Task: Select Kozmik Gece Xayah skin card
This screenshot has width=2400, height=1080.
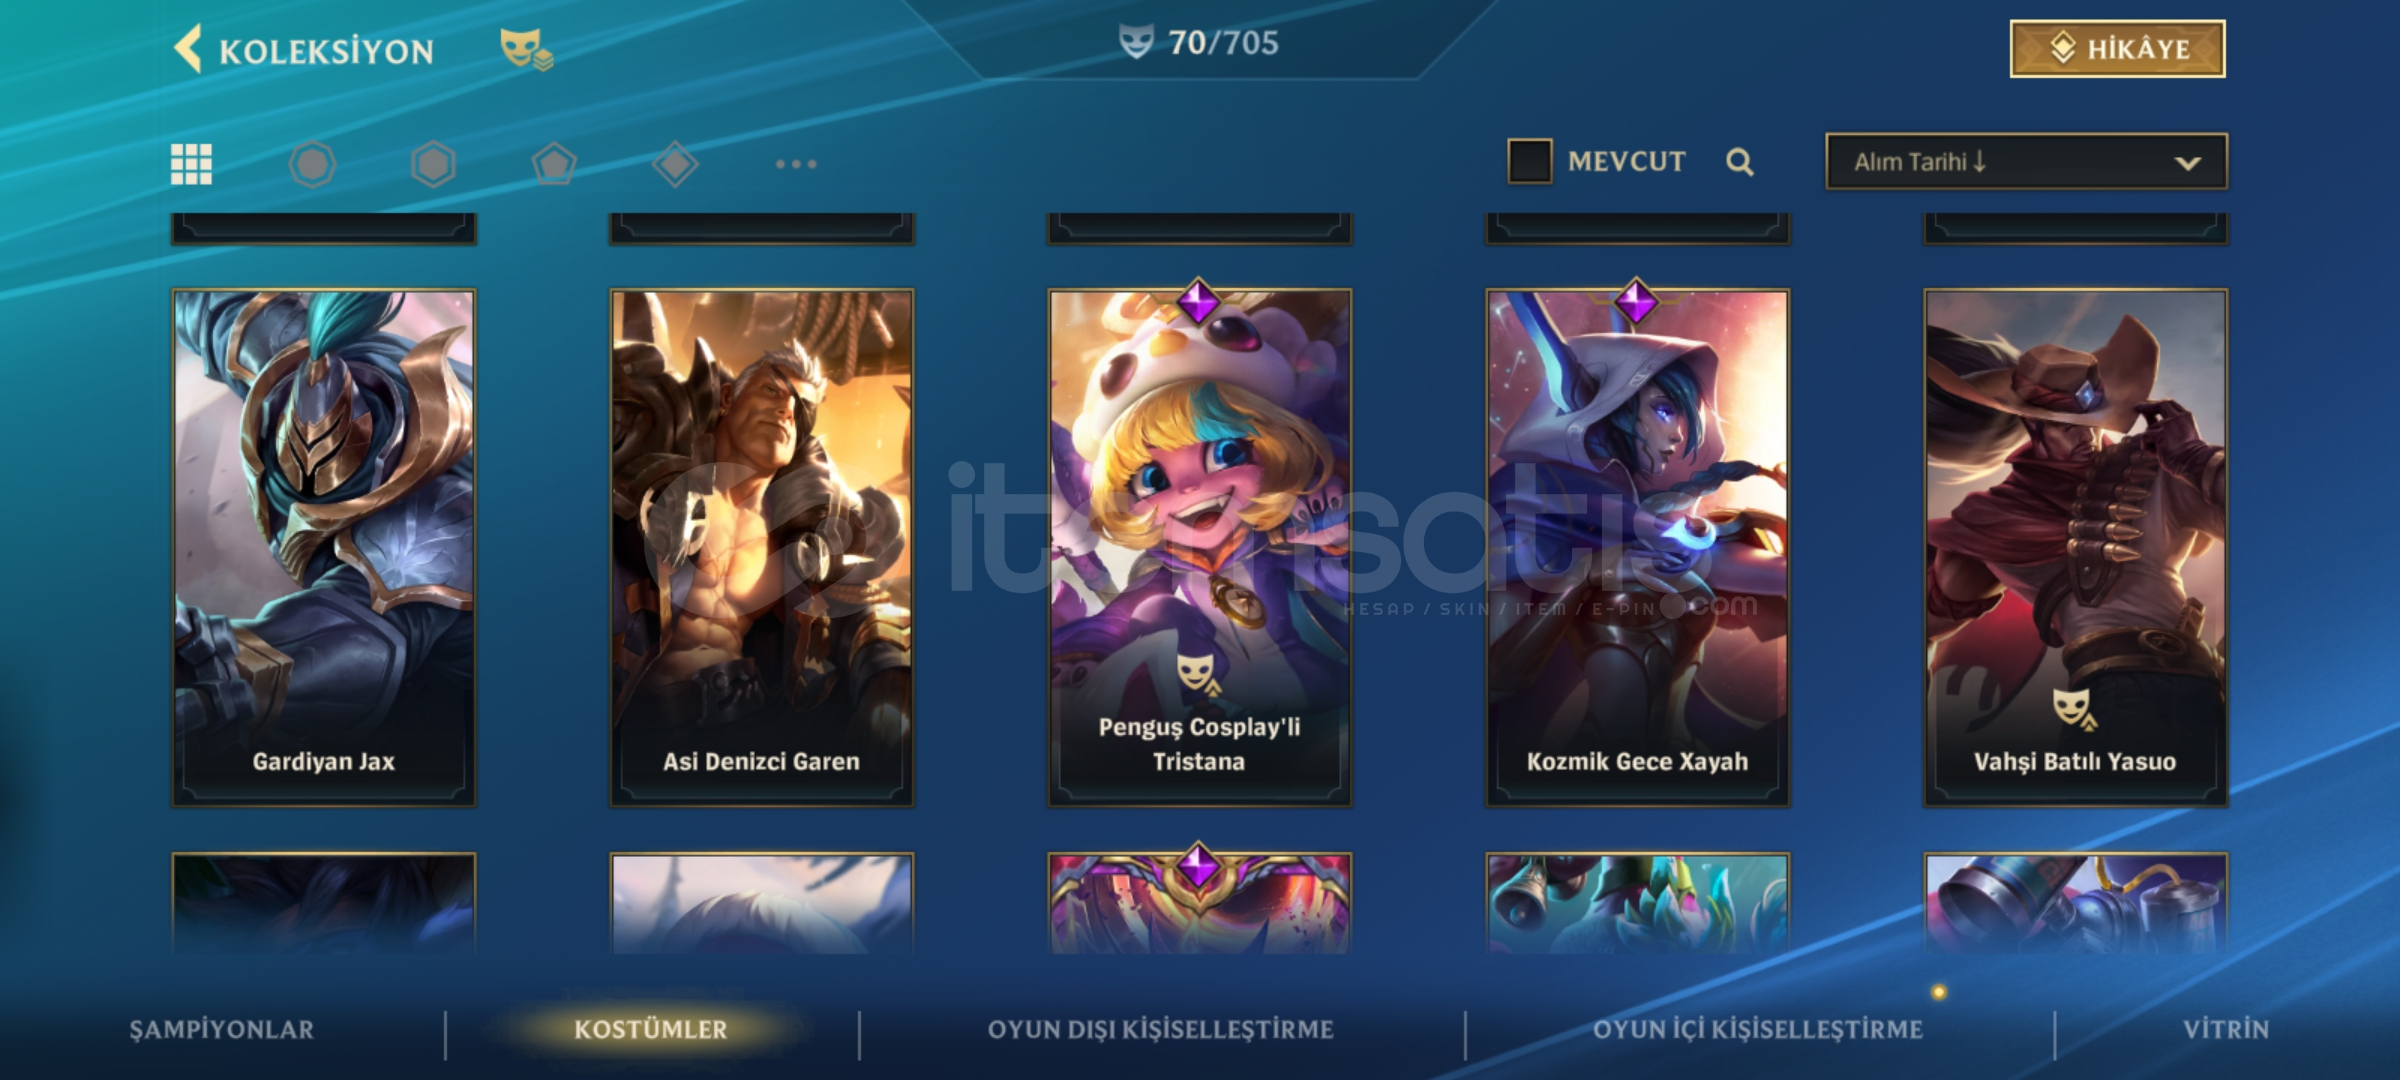Action: click(1638, 548)
